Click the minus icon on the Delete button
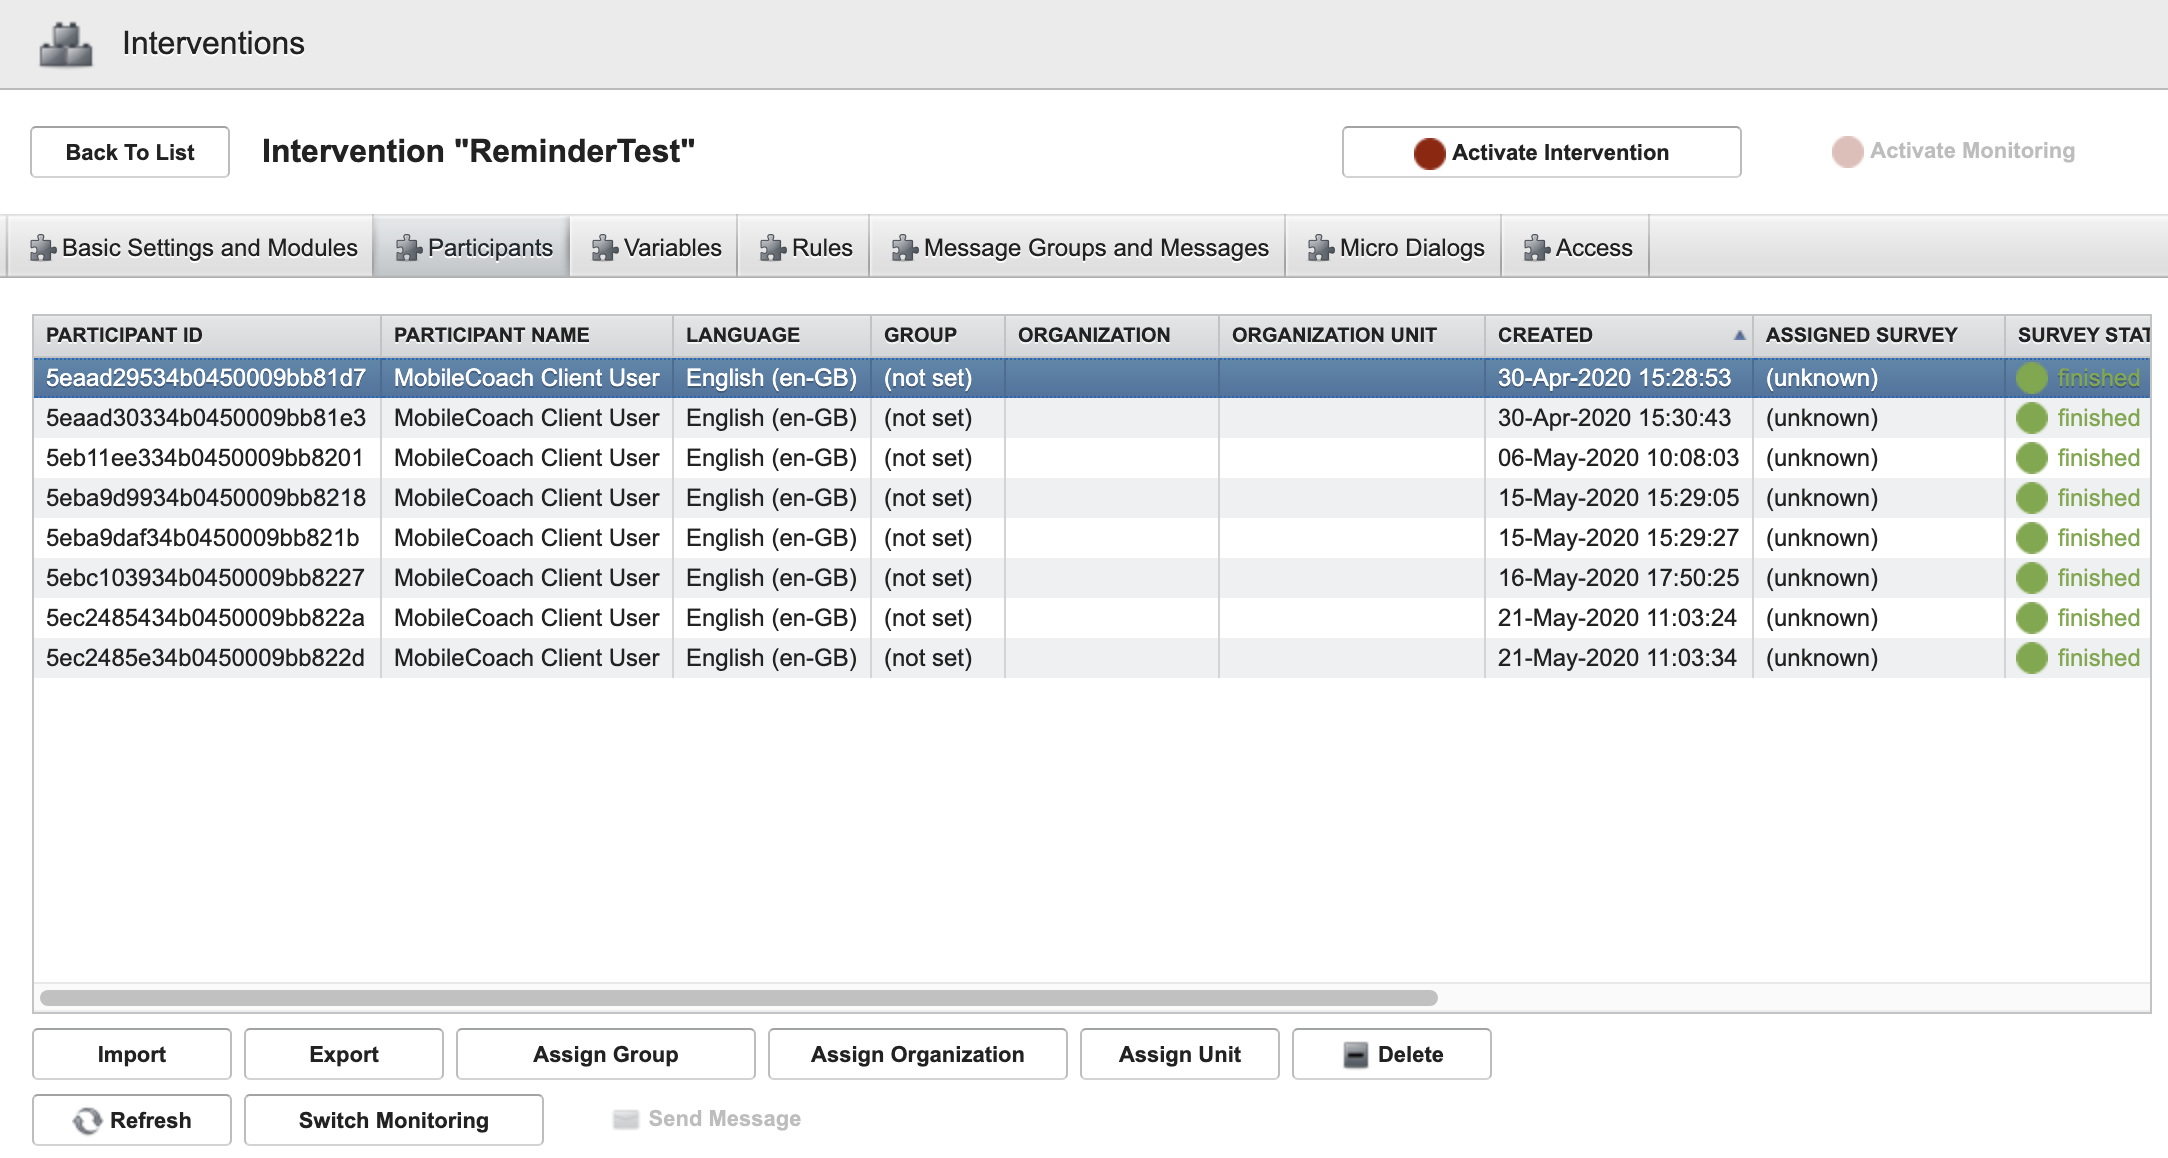 [1355, 1055]
